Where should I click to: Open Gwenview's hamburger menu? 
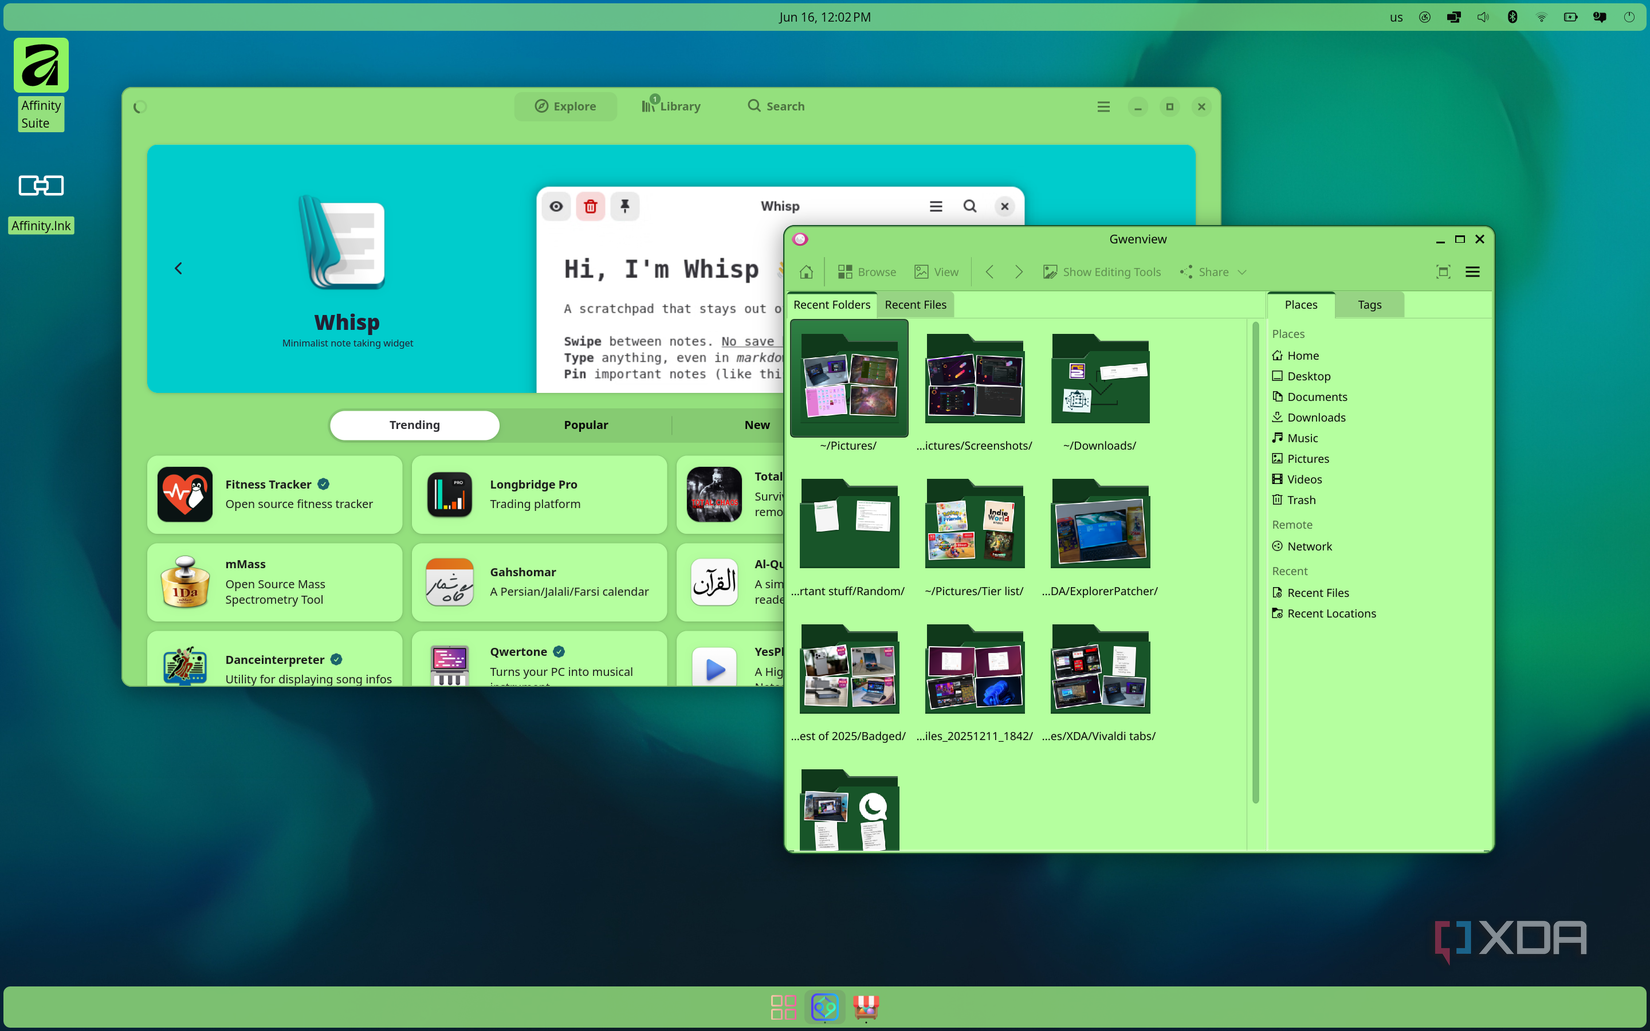1473,272
